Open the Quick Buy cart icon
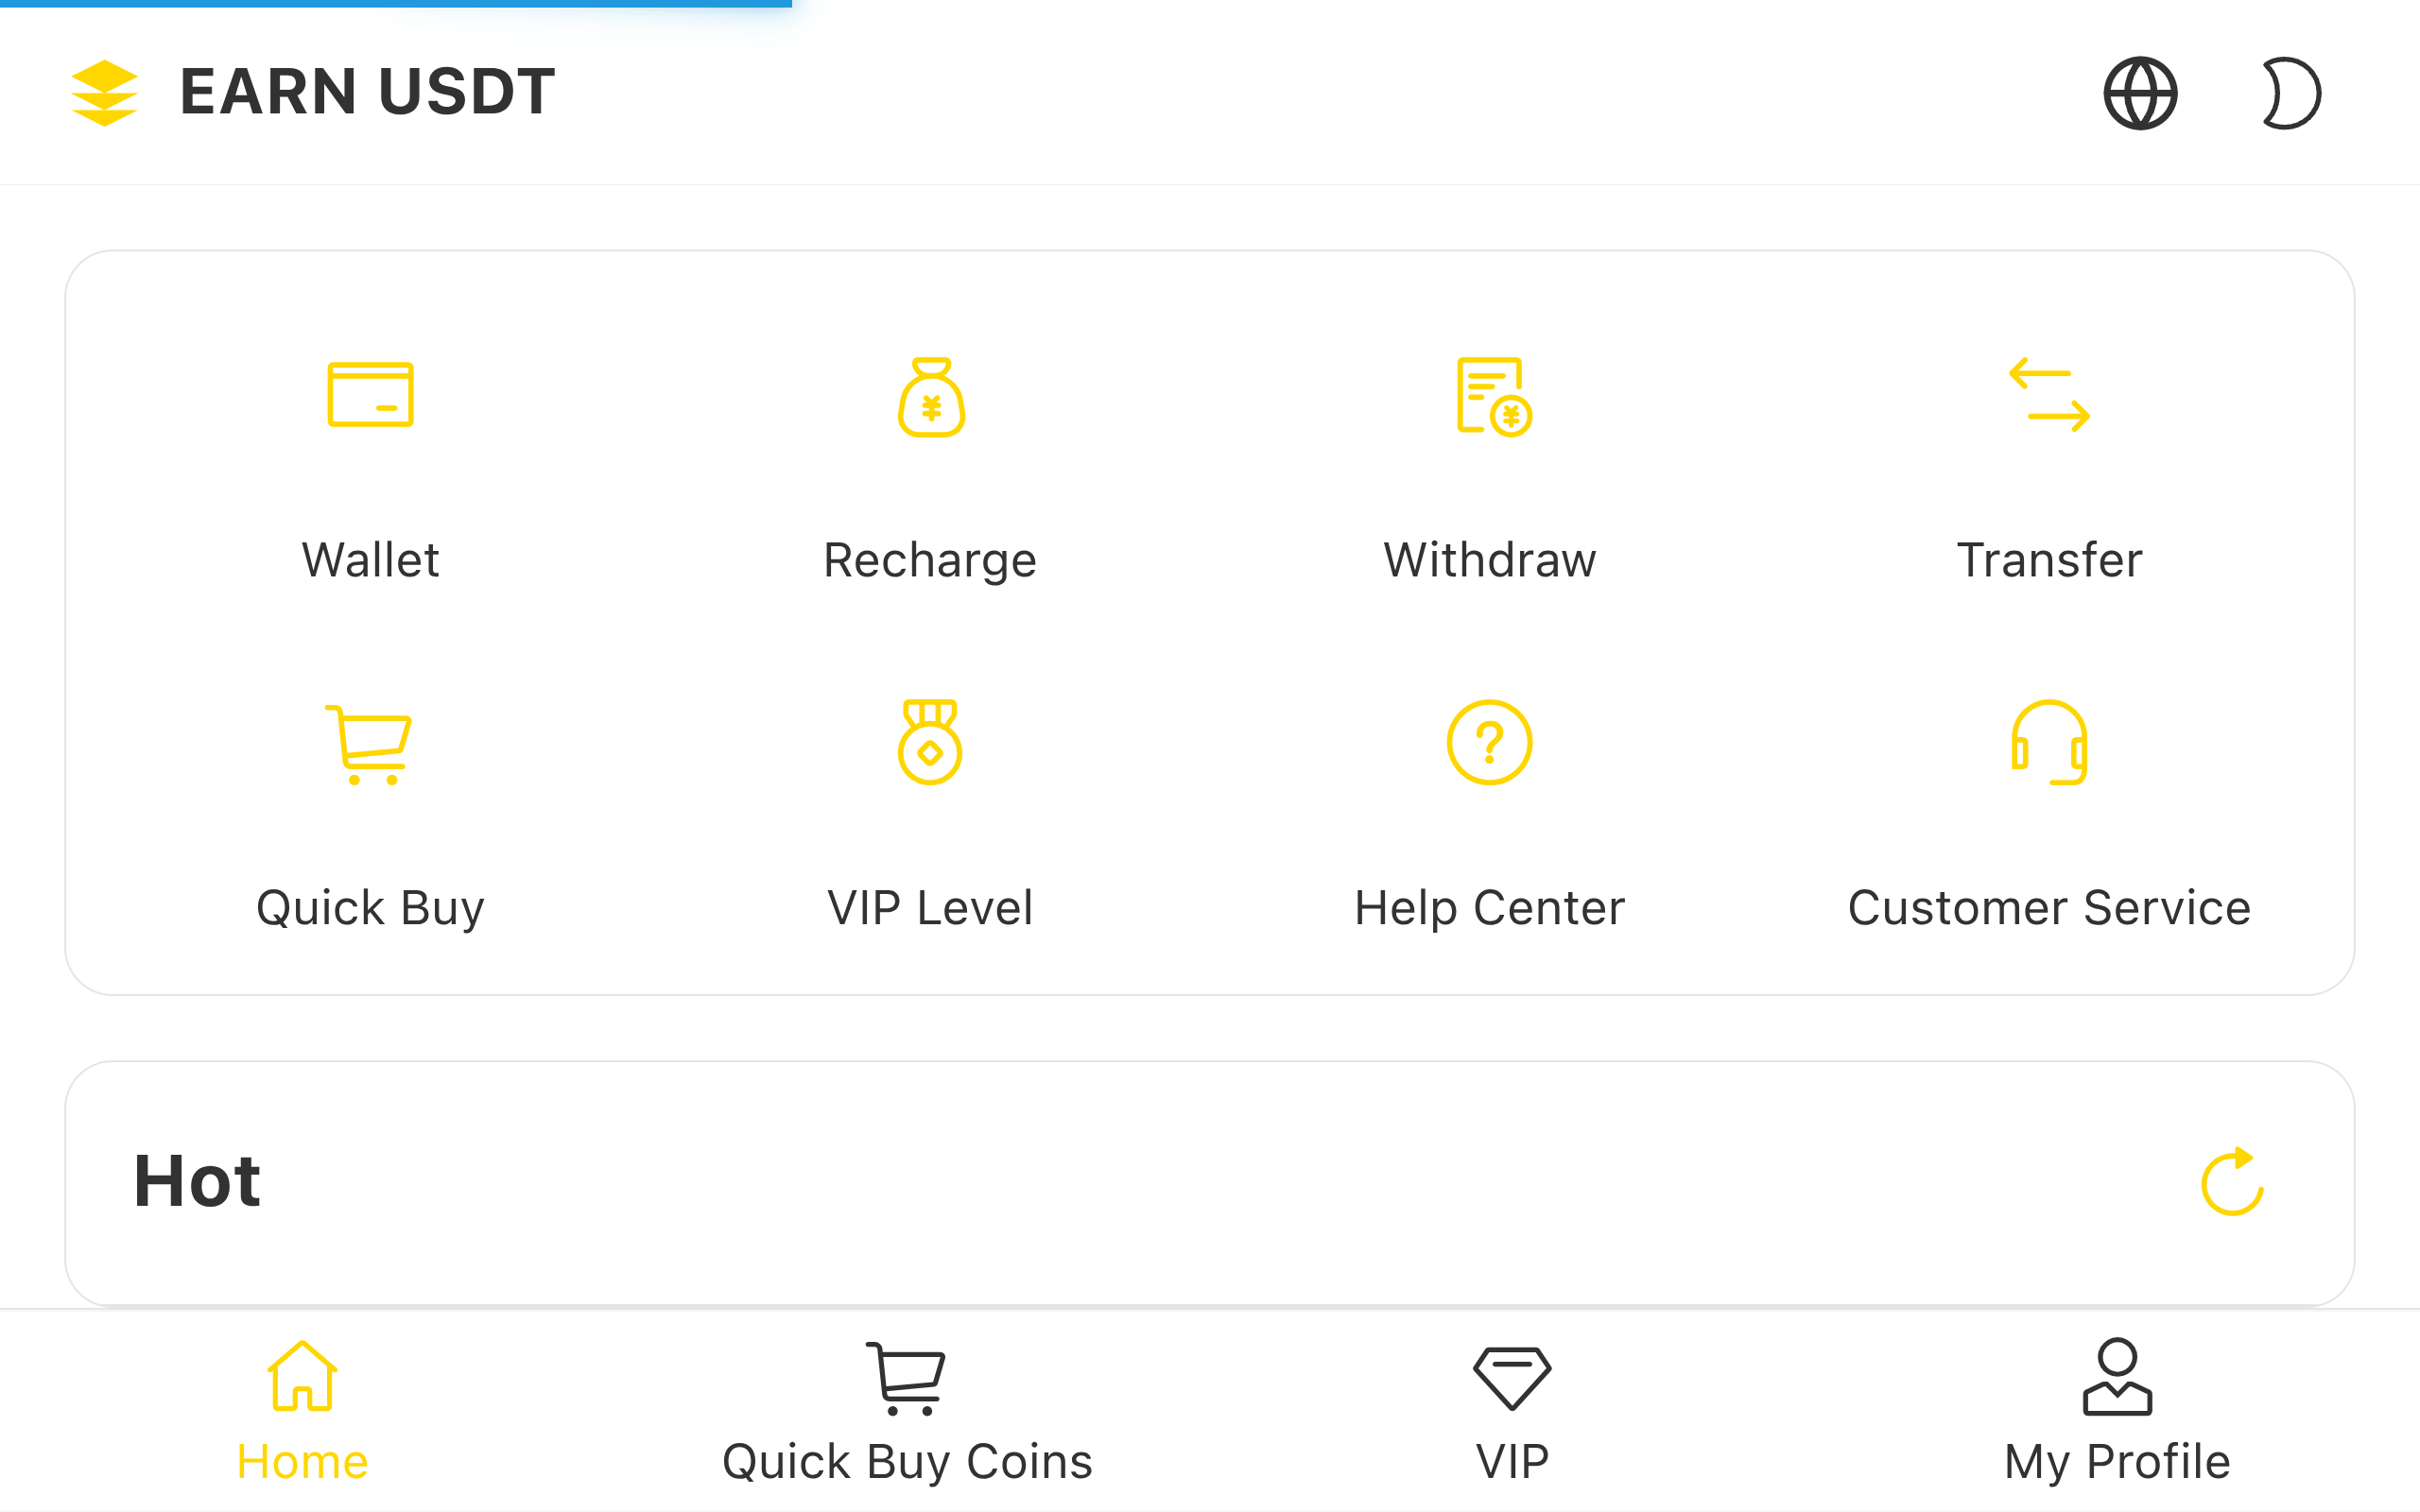 click(x=369, y=744)
